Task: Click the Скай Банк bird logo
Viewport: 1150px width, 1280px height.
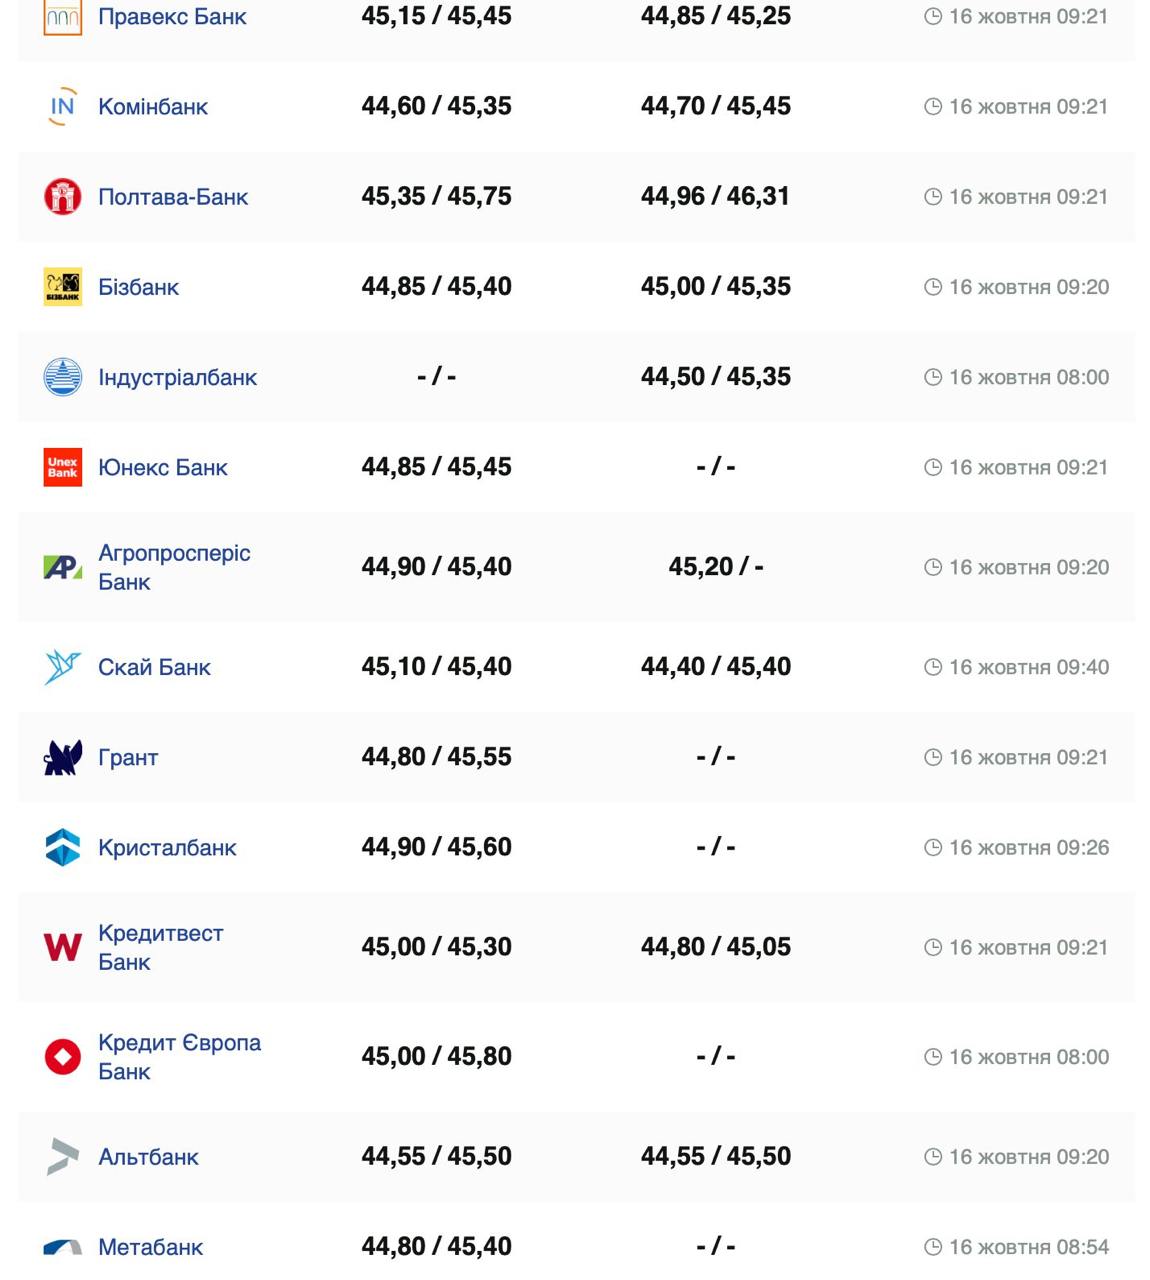Action: point(62,667)
